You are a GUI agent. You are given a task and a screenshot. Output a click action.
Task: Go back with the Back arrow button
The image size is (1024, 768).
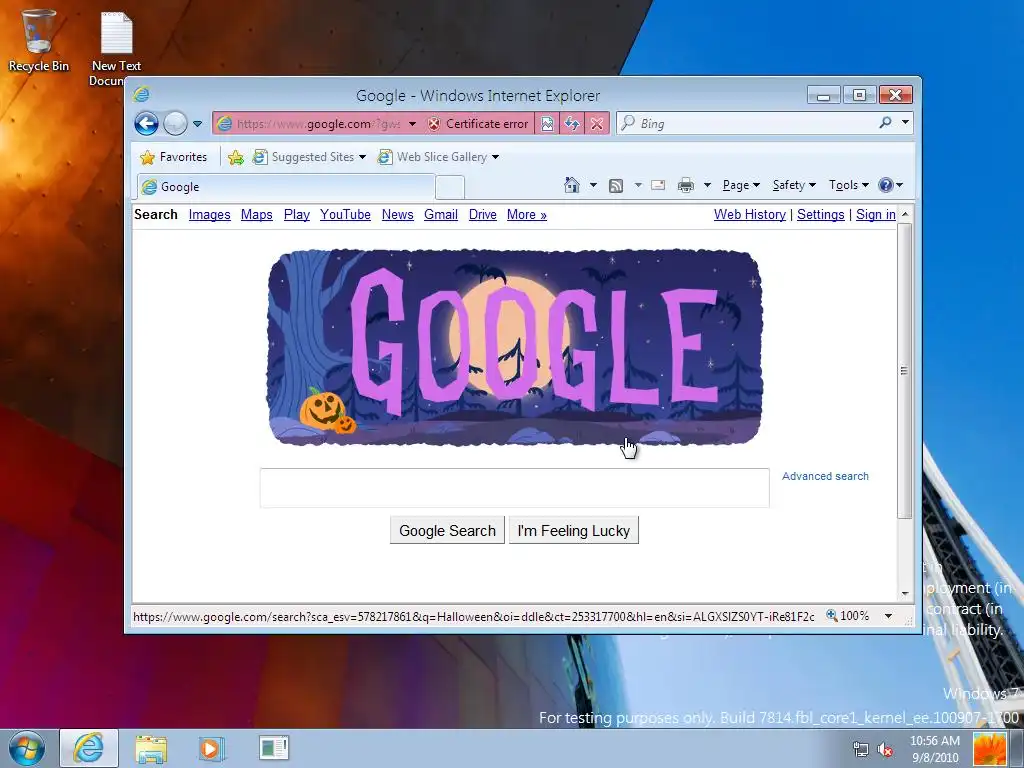146,123
